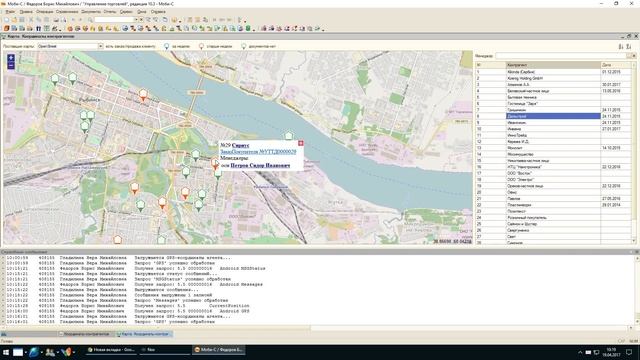Click the Менеджер input field
The width and height of the screenshot is (640, 360).
click(561, 56)
